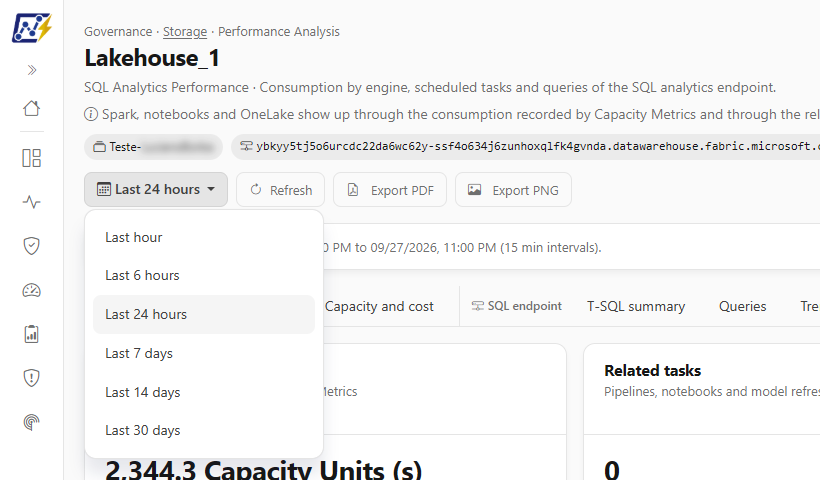Open the clipboard chart report sidebar icon

(31, 334)
